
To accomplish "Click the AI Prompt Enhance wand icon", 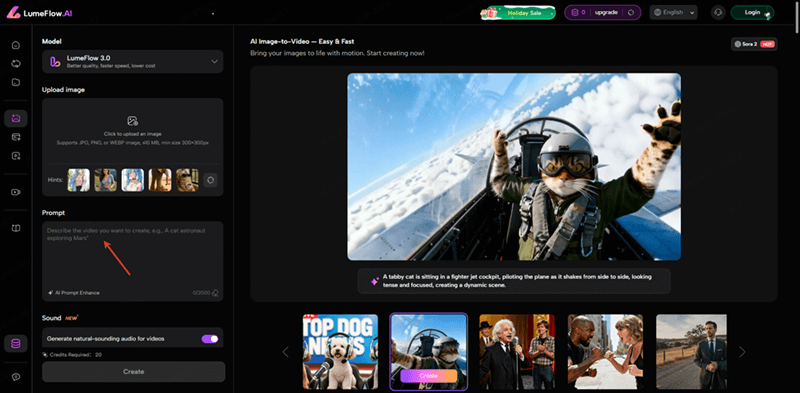I will pos(51,293).
